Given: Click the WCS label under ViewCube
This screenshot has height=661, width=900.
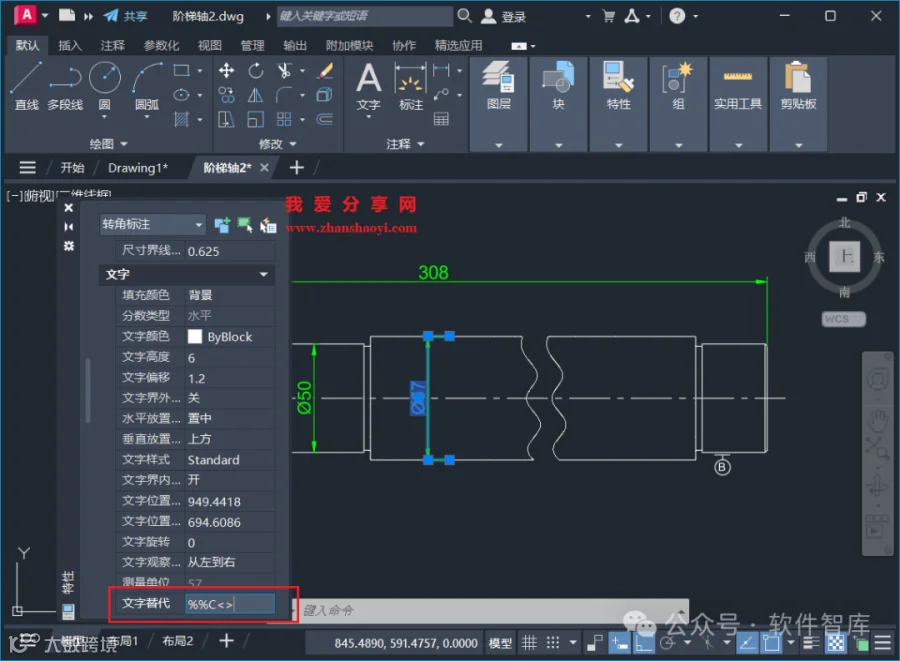Looking at the screenshot, I should (844, 319).
